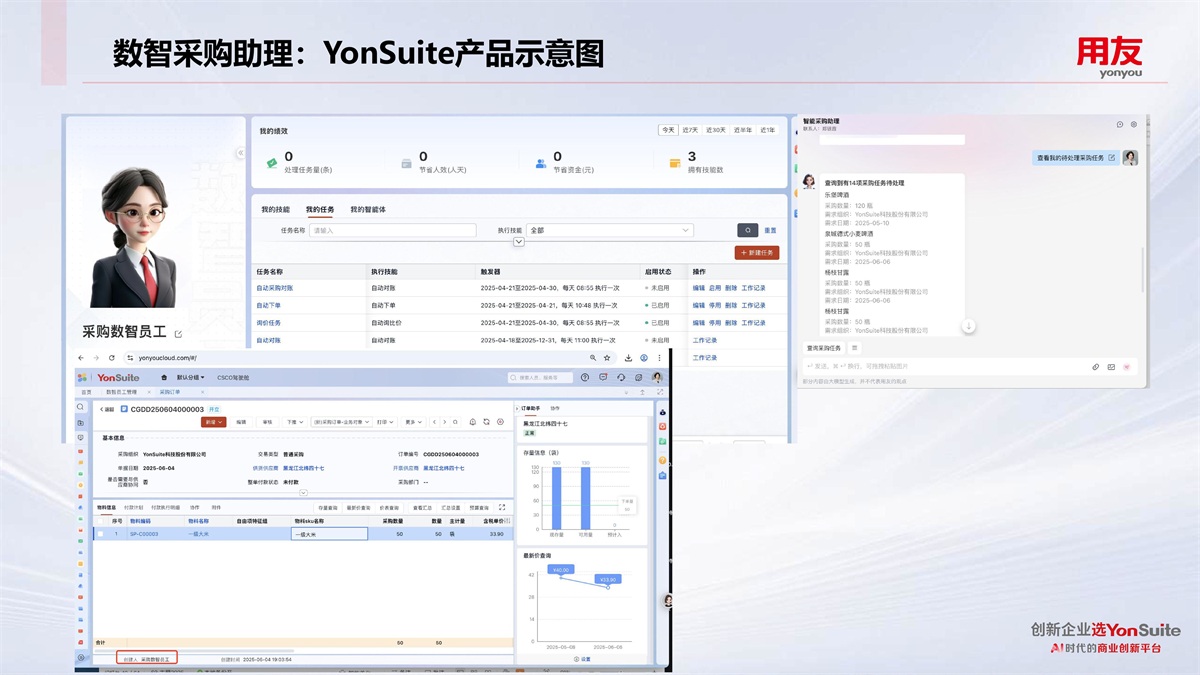Viewport: 1200px width, 675px height.
Task: Click the browser reload icon
Action: click(111, 358)
